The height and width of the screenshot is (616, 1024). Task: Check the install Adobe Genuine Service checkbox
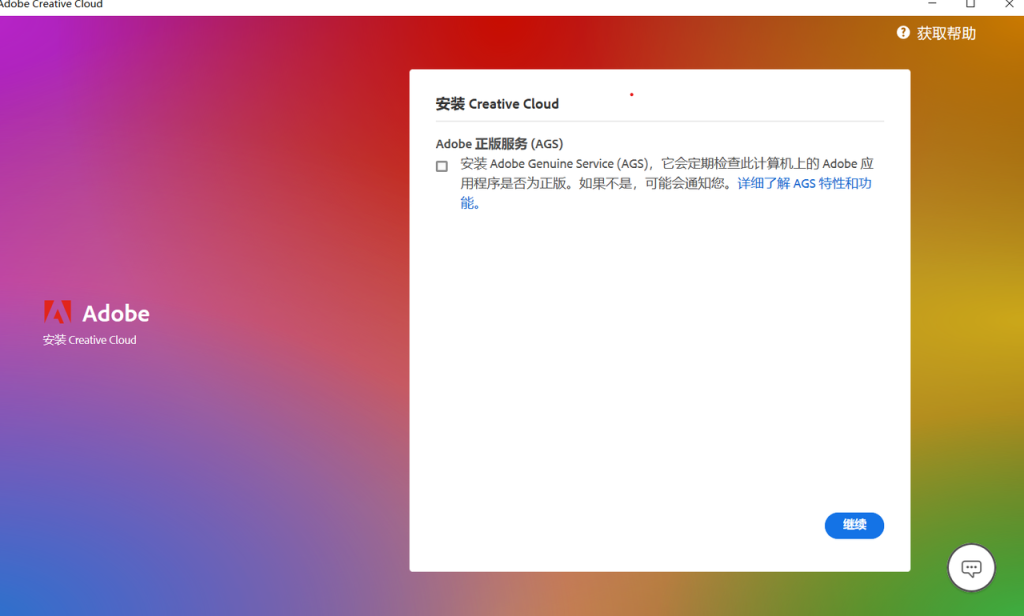coord(441,165)
